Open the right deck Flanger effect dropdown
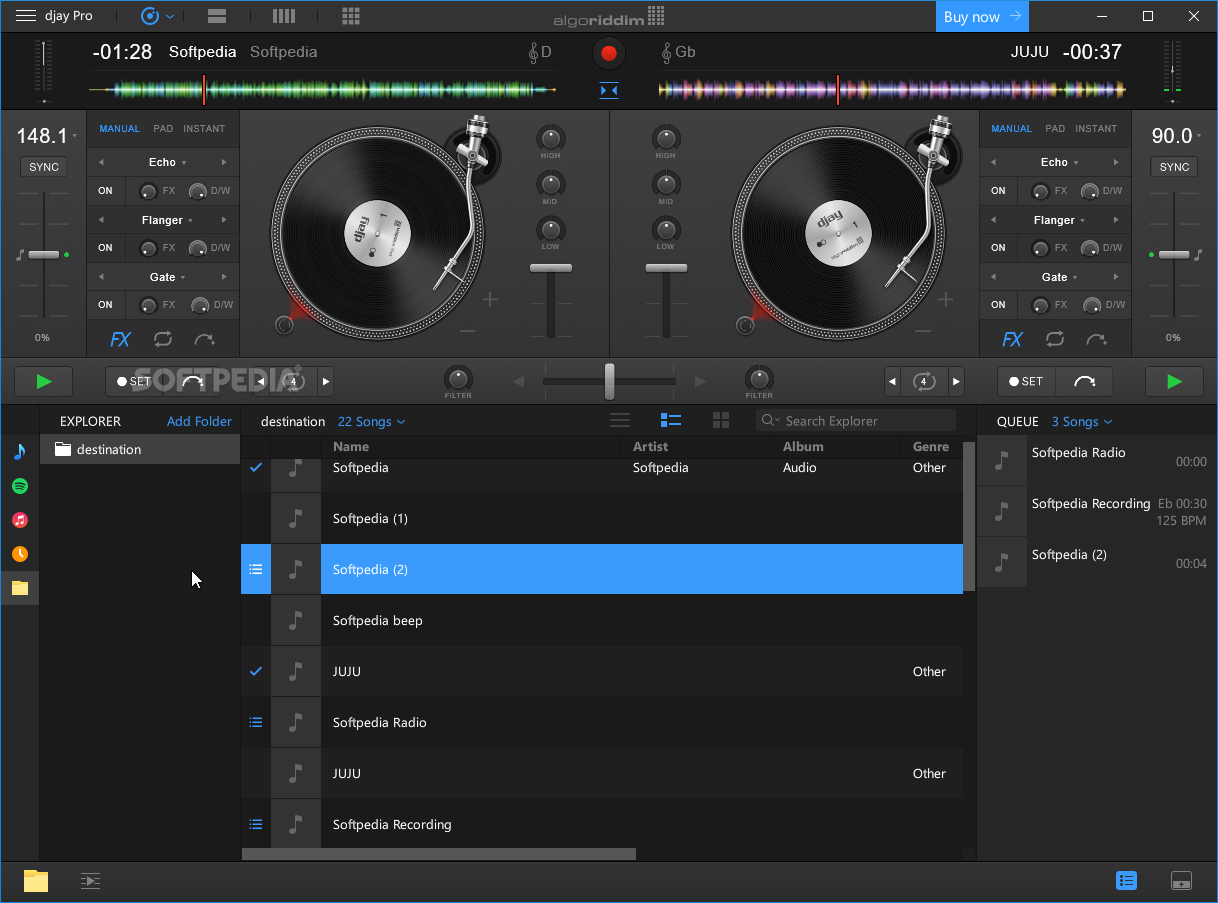 (1059, 220)
